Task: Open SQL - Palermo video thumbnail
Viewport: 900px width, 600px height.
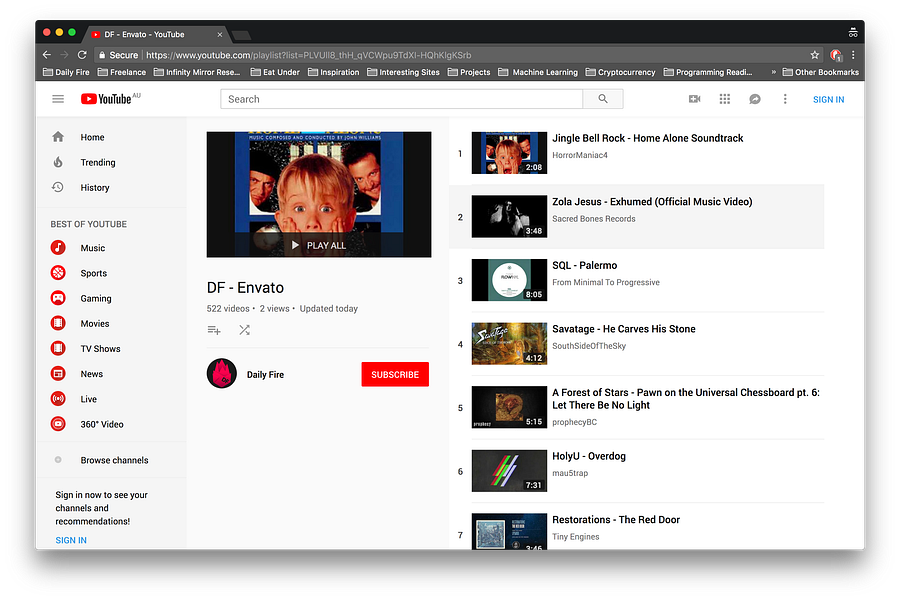Action: coord(509,280)
